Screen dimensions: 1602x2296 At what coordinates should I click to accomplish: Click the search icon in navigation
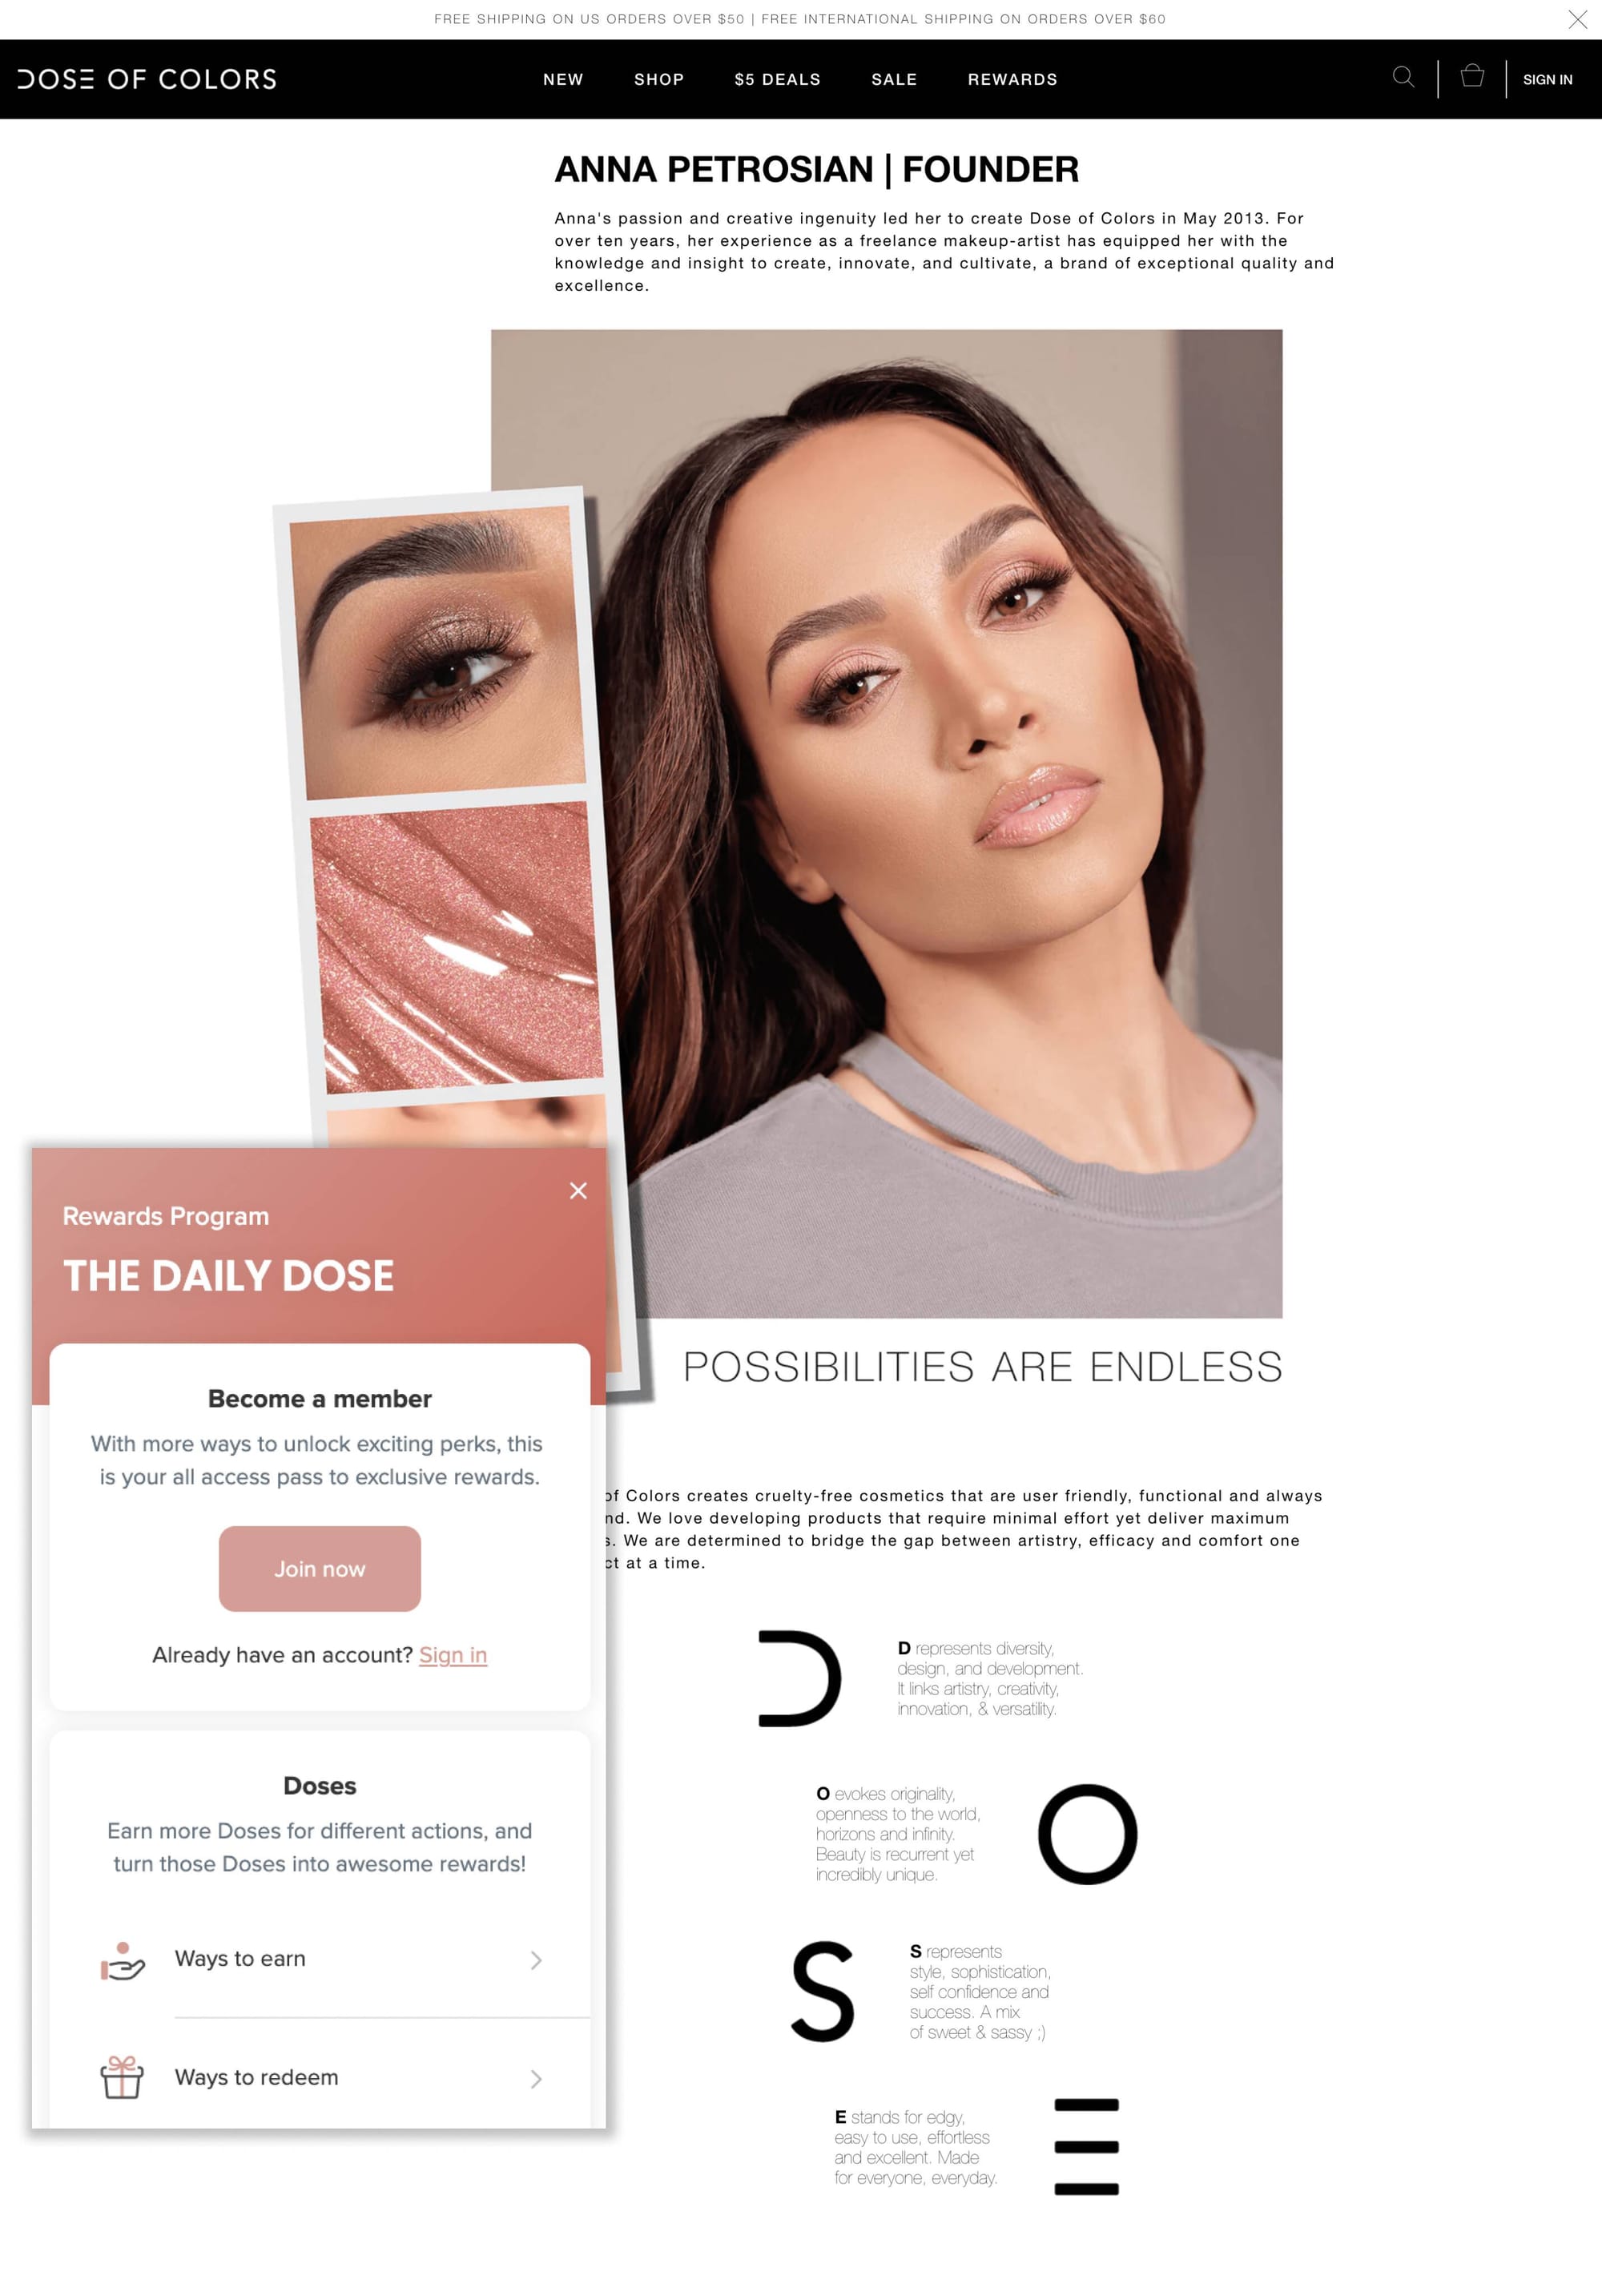[x=1405, y=77]
